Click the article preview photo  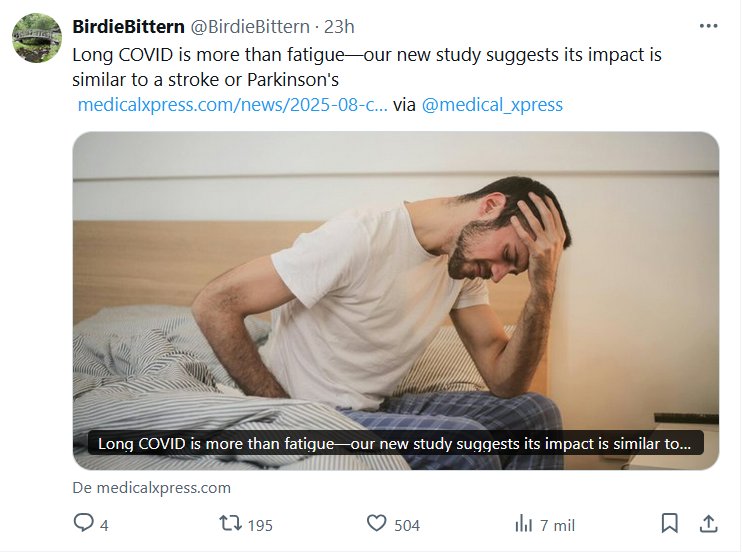395,280
